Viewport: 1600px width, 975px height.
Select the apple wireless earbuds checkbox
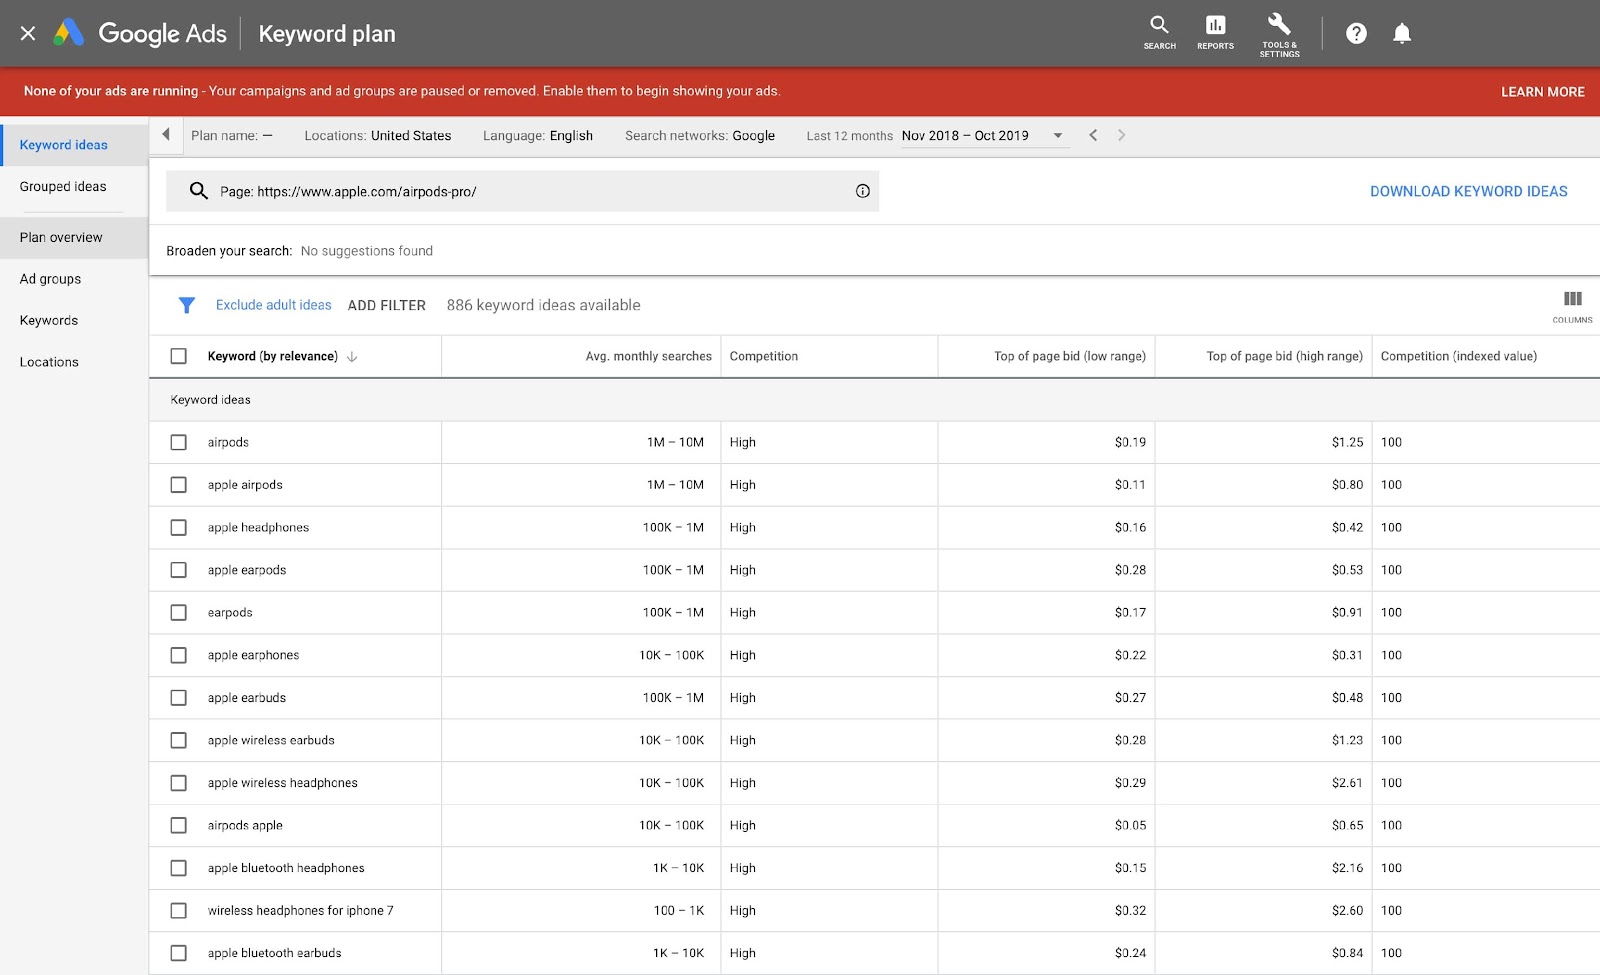point(179,740)
